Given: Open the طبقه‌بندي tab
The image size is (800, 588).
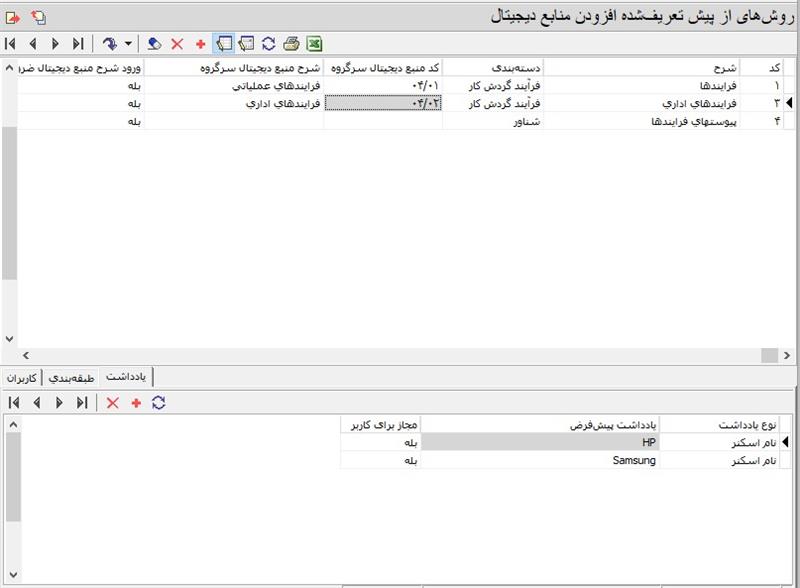Looking at the screenshot, I should 70,377.
